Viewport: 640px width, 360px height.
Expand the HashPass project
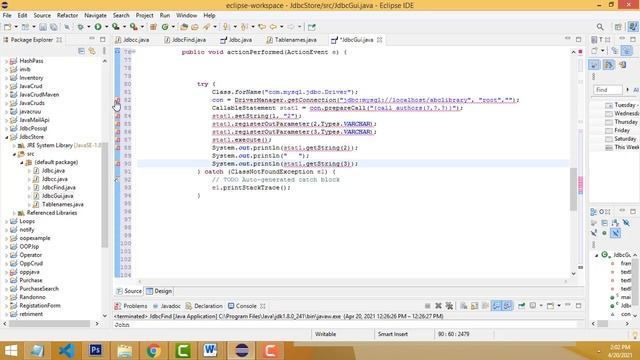[6, 61]
